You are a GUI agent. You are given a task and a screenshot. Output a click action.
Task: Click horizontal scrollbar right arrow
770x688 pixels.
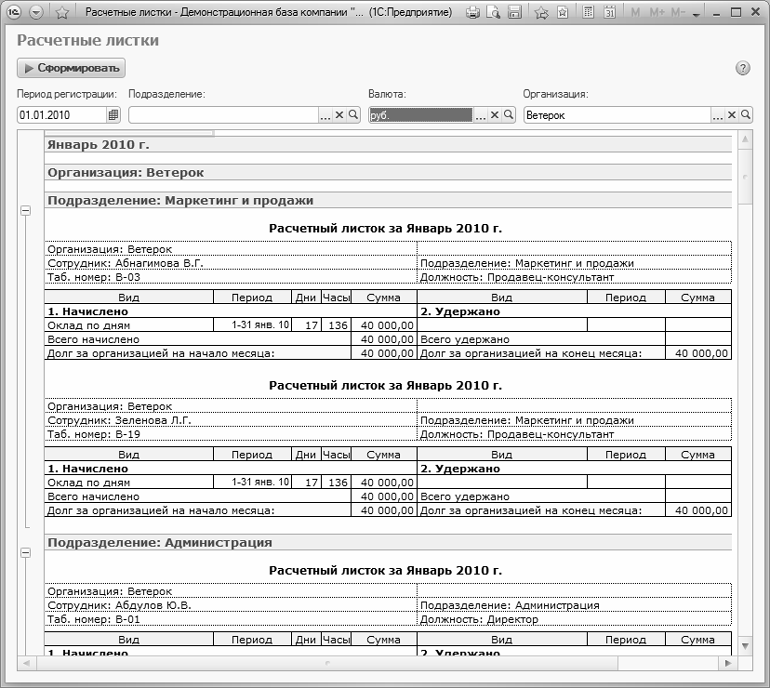click(x=728, y=663)
